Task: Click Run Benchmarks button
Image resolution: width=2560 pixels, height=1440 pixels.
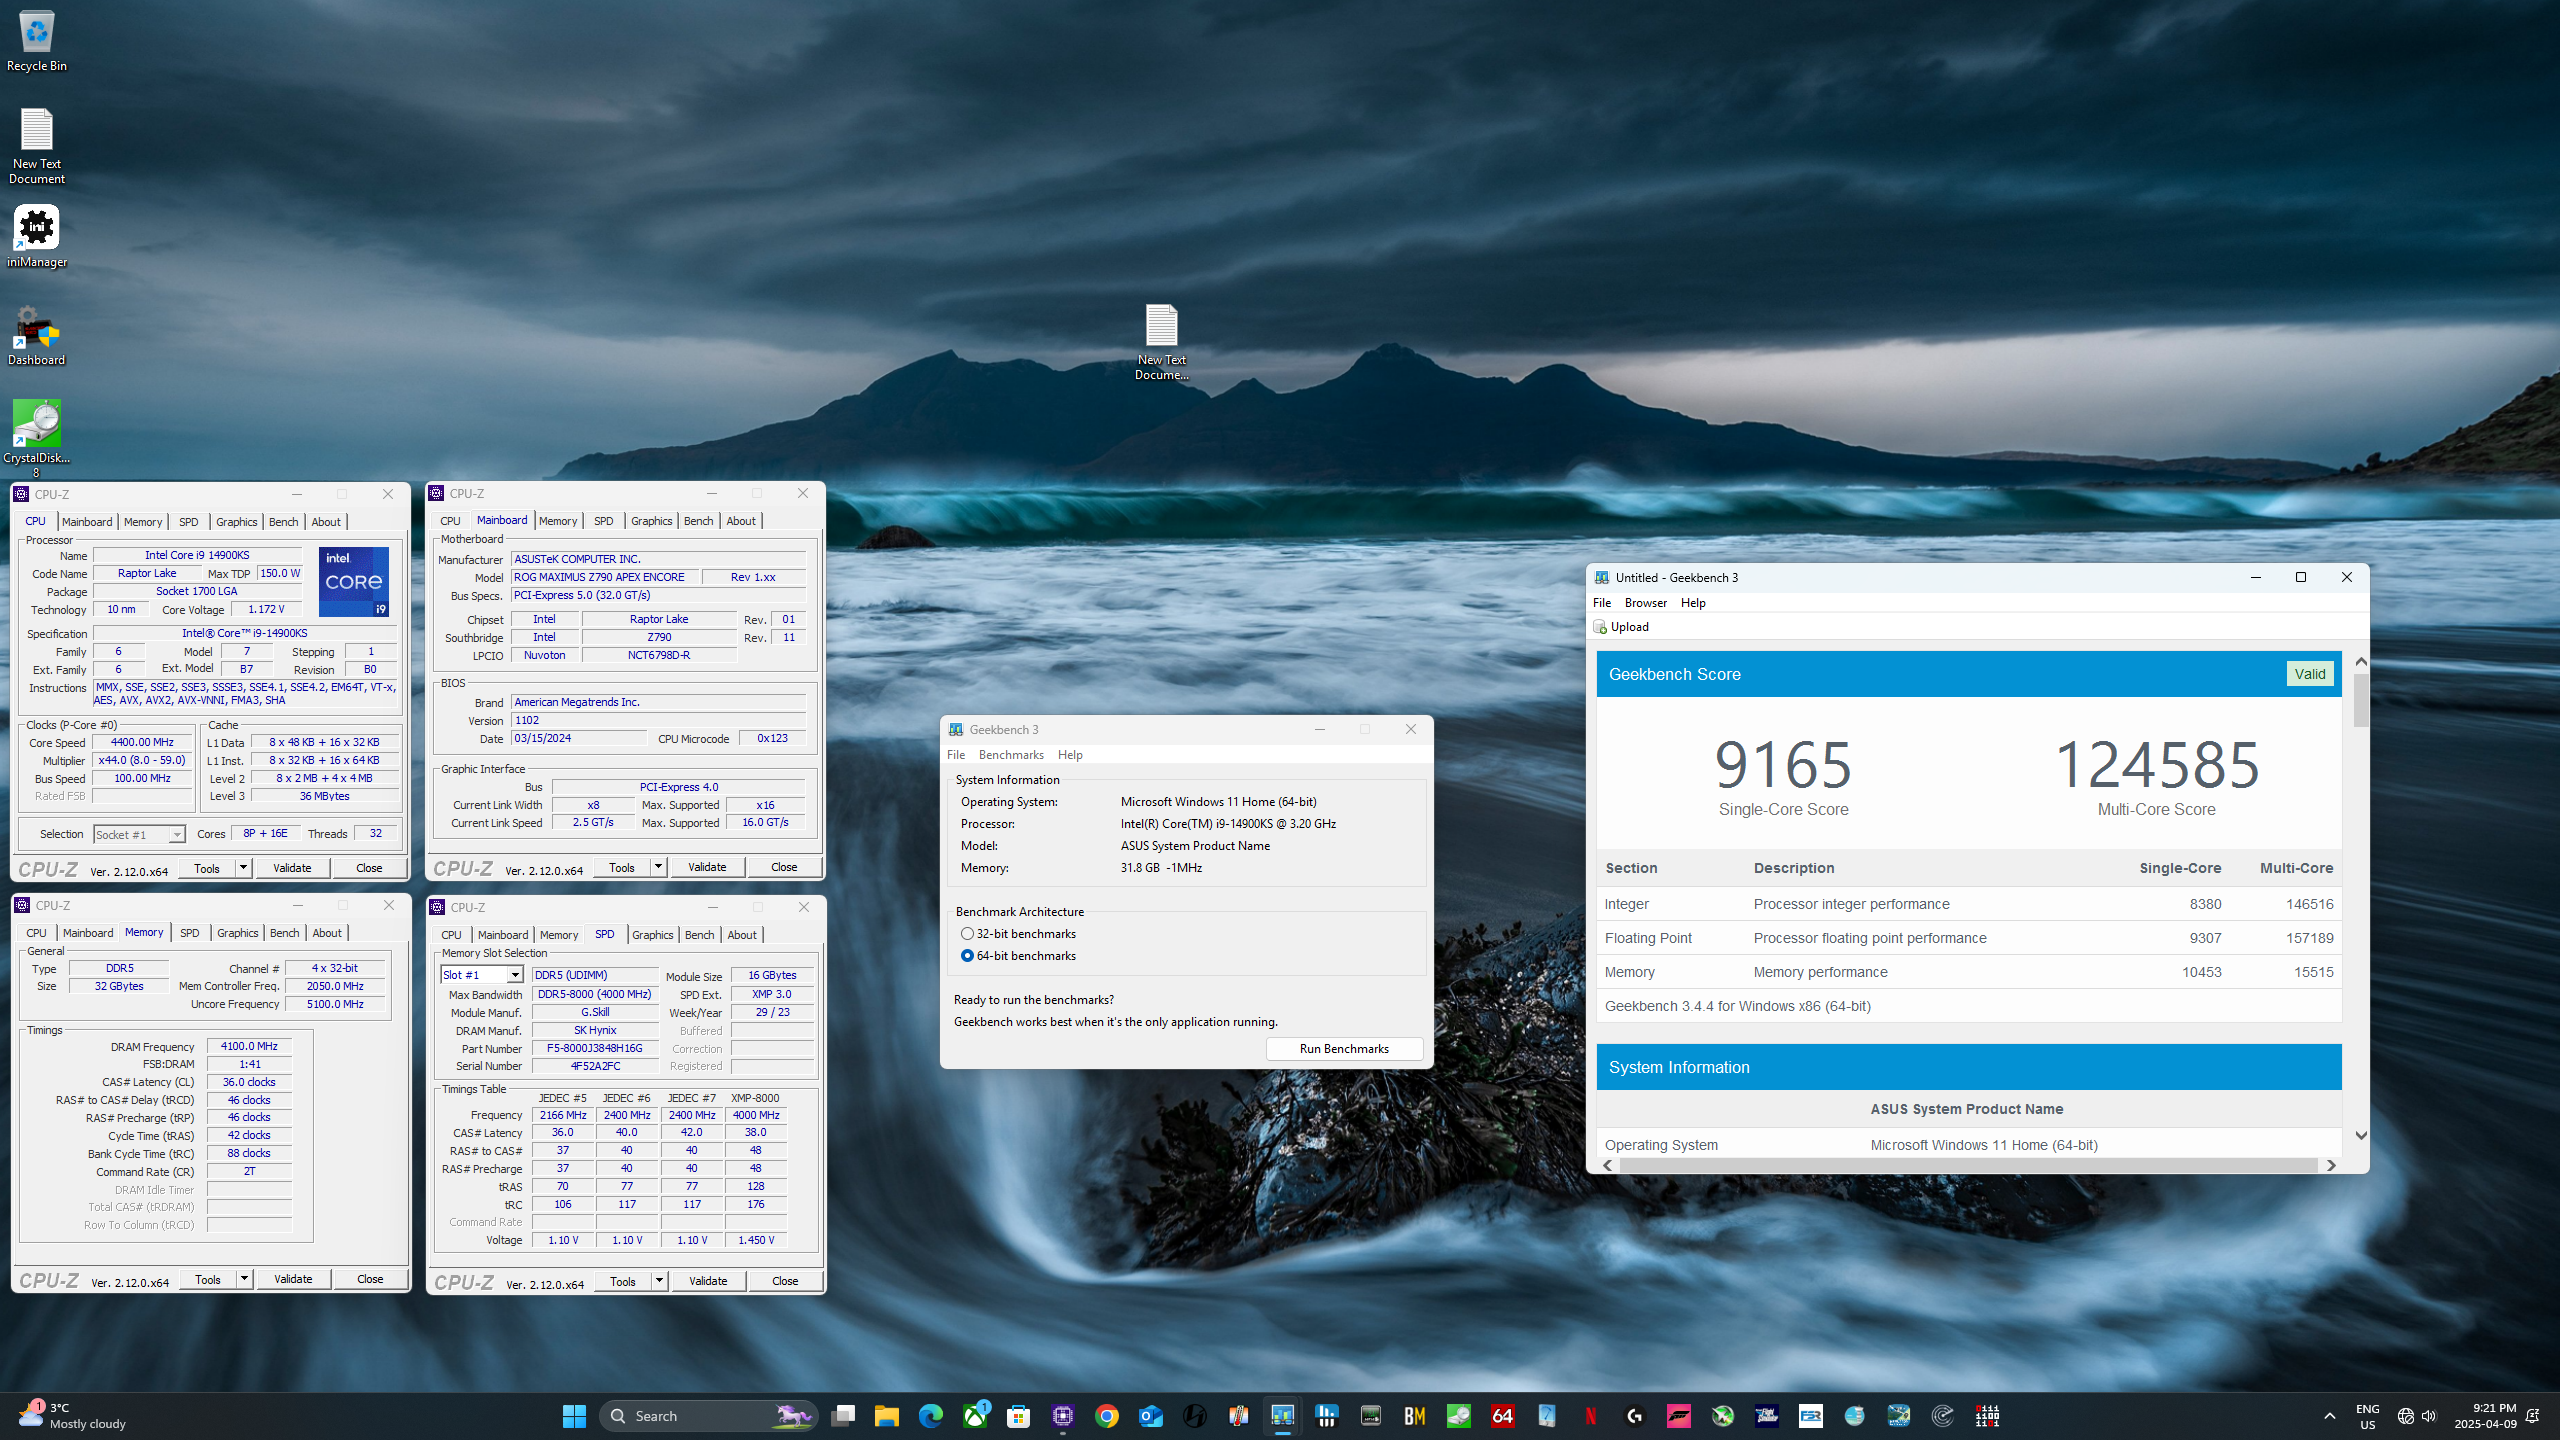Action: tap(1344, 1049)
